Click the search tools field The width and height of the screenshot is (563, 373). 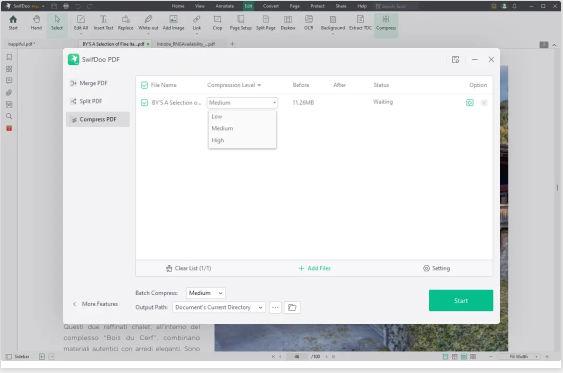tap(397, 6)
